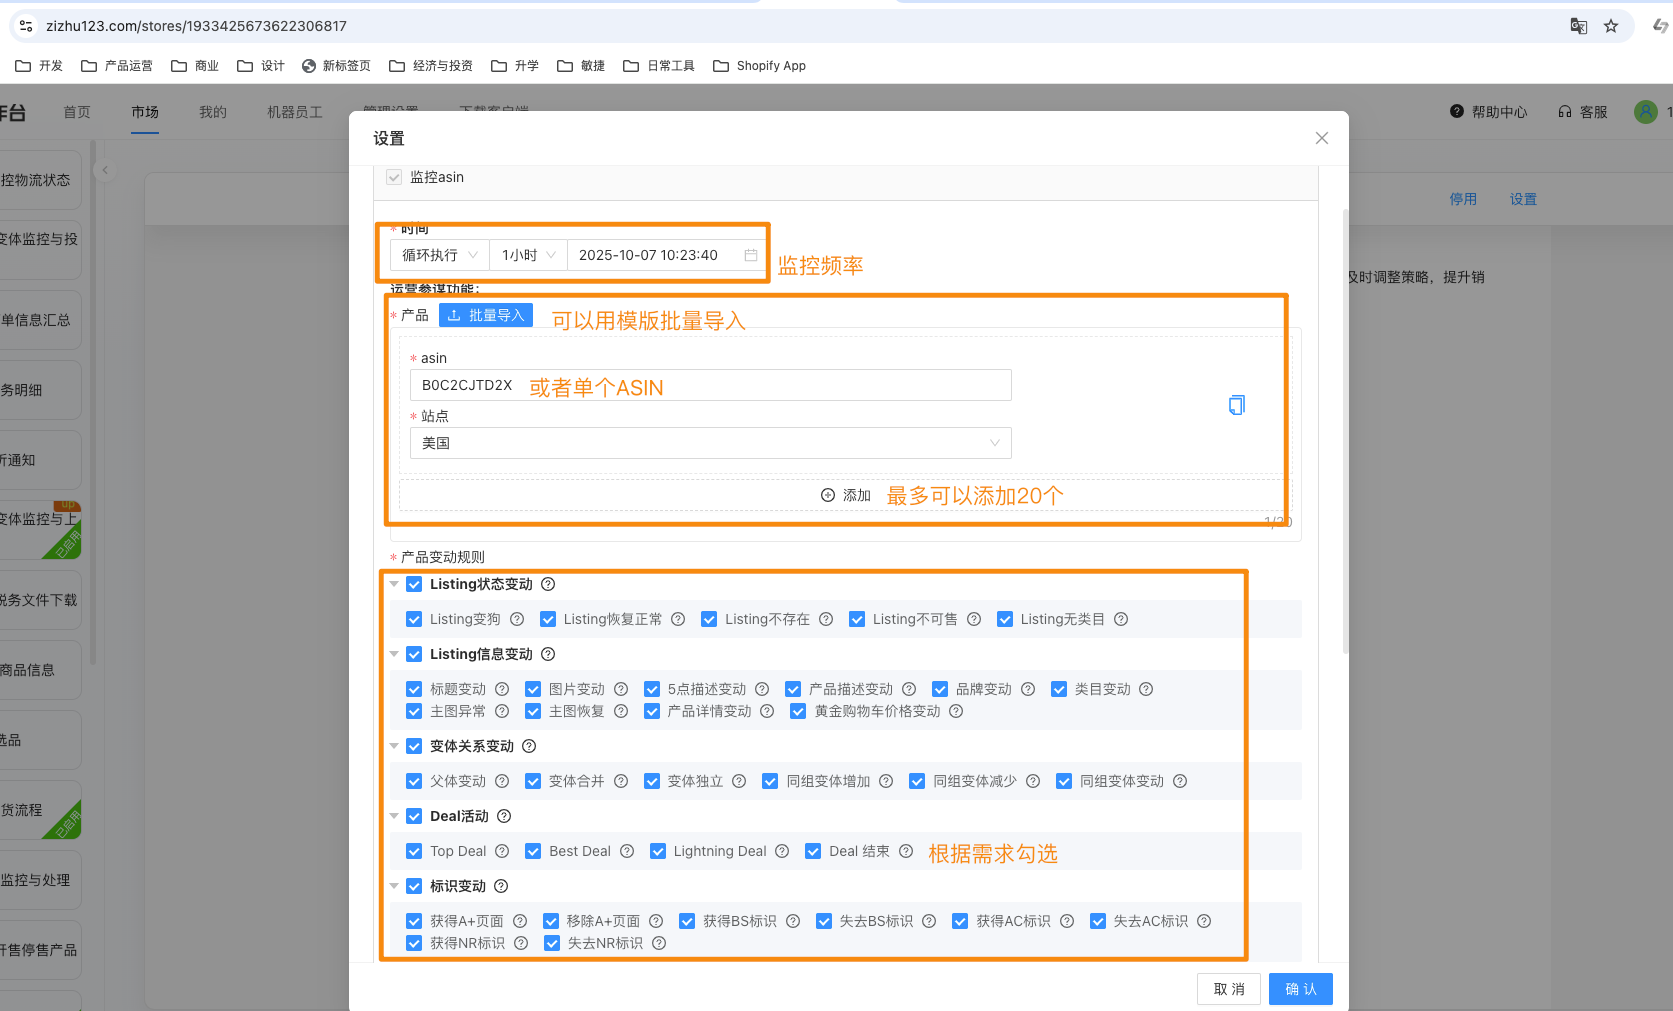This screenshot has height=1011, width=1673.
Task: Open the 首页 tab in top navigation
Action: (x=77, y=112)
